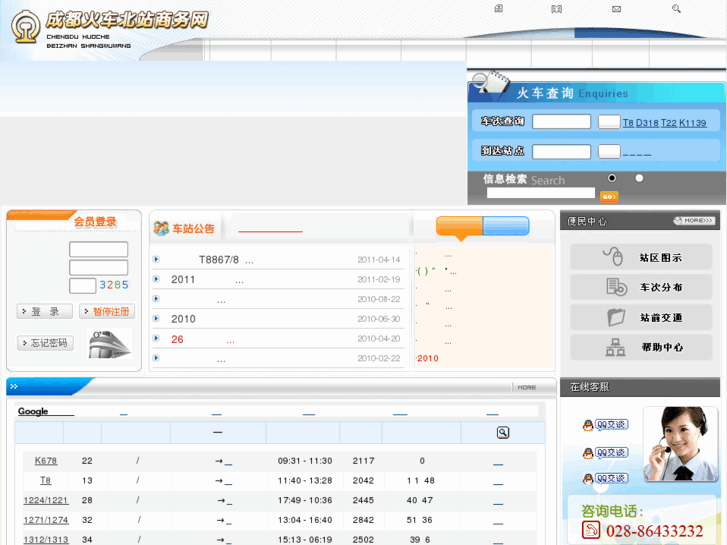
Task: Open the 车次分布 menu item
Action: [641, 287]
